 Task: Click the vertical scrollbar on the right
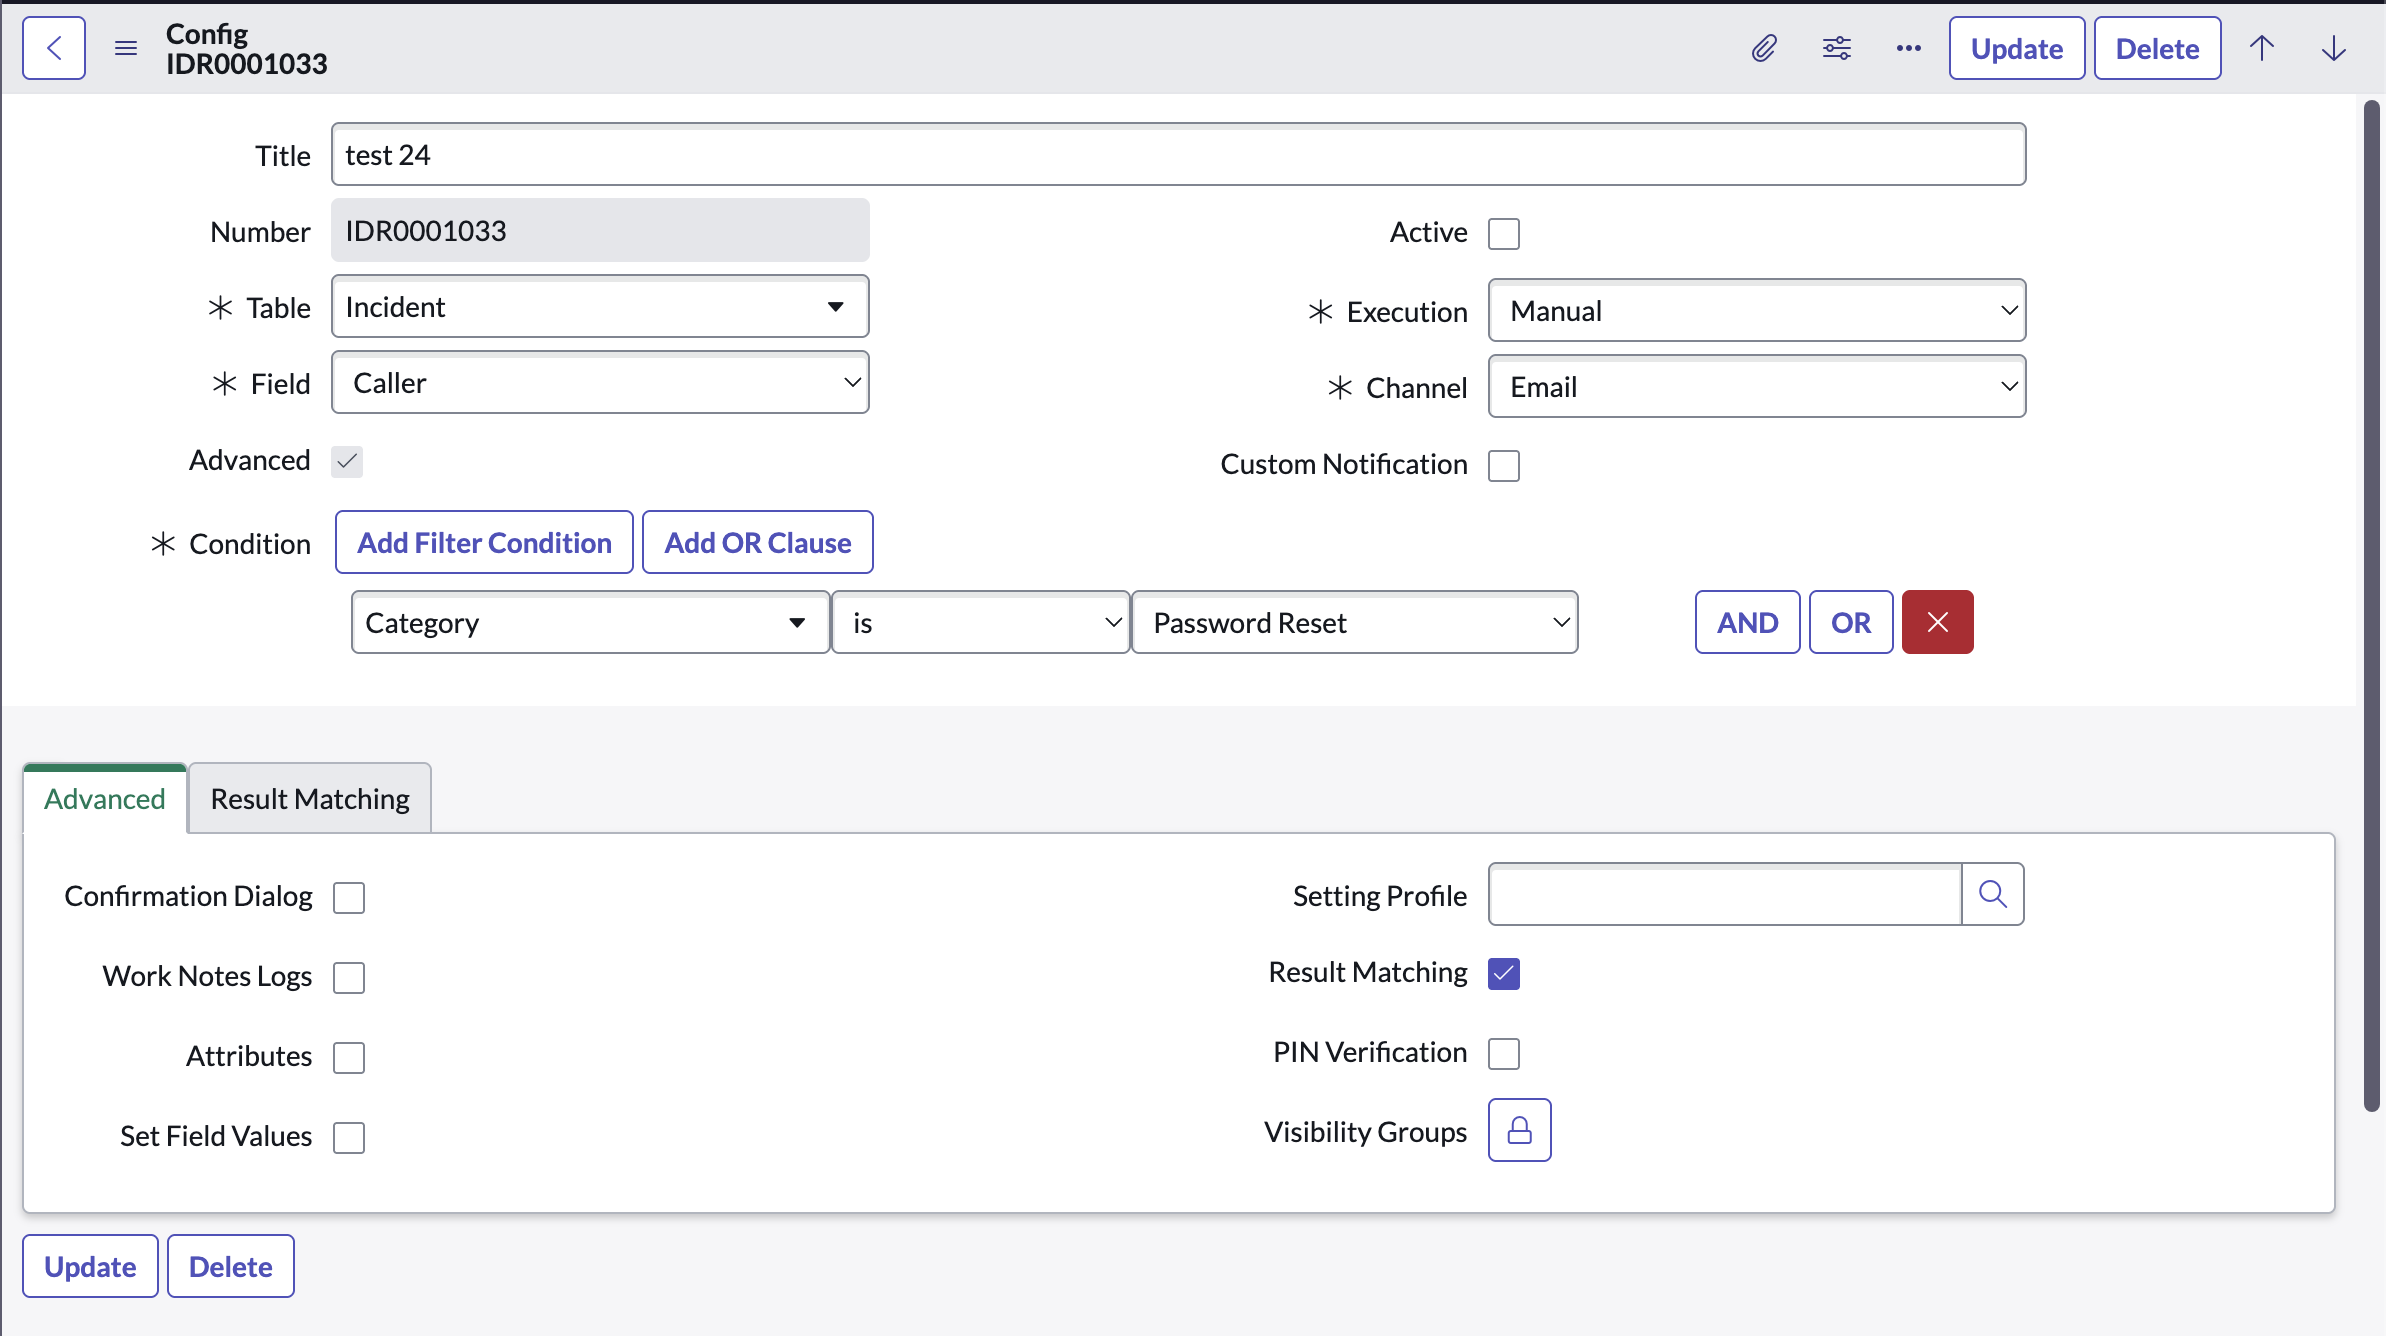point(2371,605)
